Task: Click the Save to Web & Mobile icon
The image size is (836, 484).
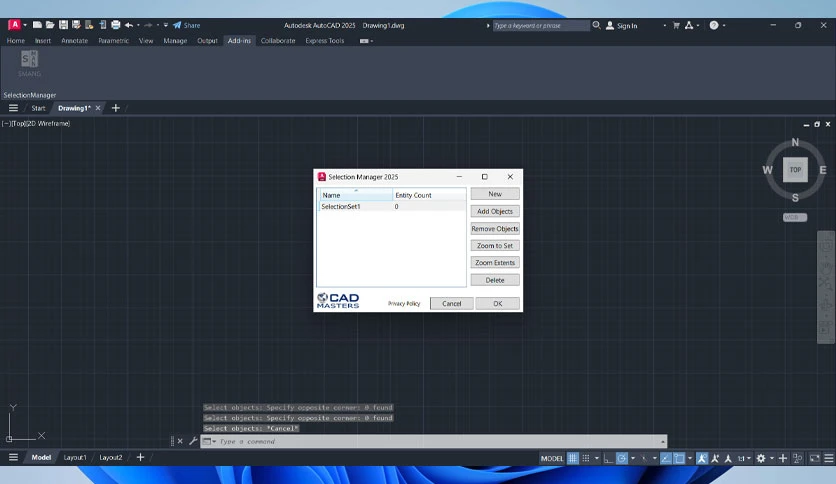Action: pos(102,25)
